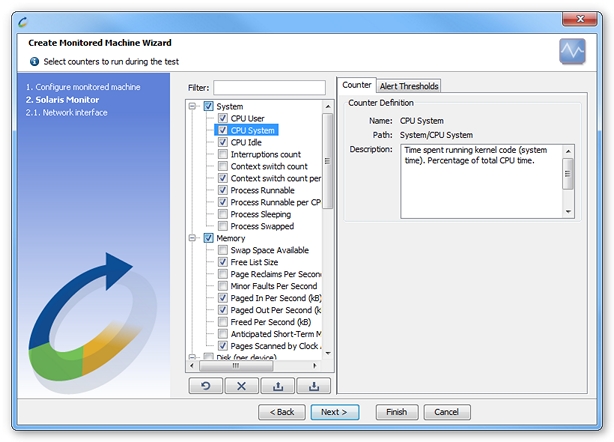
Task: Click the export upload-arrow icon button
Action: tap(278, 386)
